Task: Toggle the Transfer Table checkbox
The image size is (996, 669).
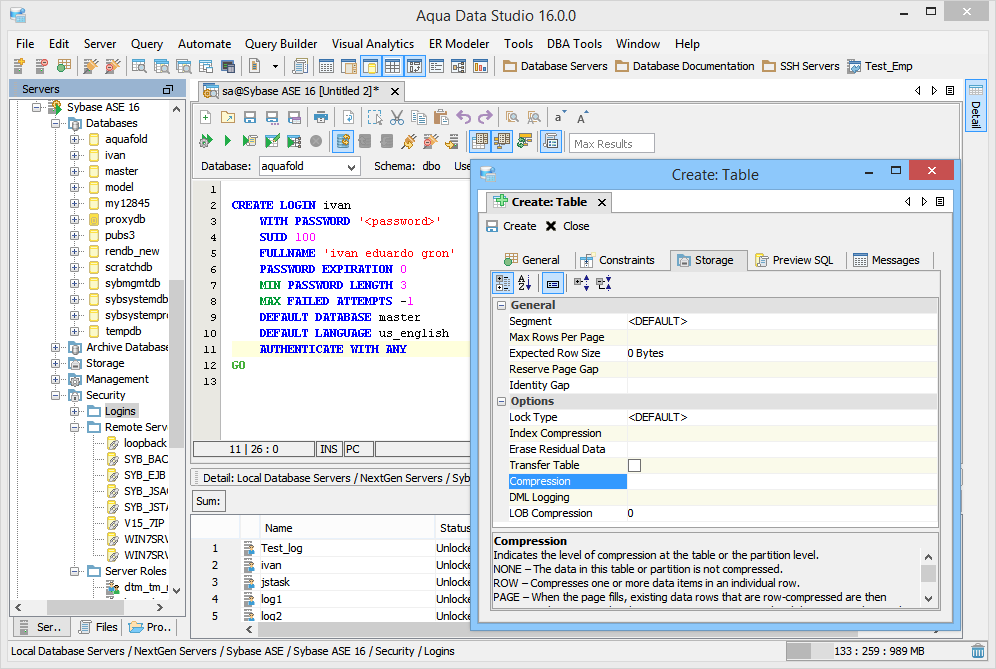Action: point(634,465)
